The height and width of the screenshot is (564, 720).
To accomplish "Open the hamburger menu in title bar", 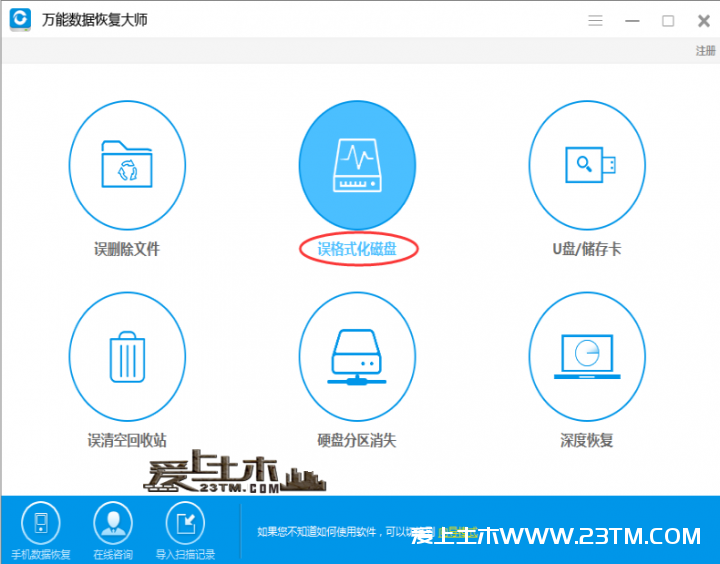I will pyautogui.click(x=595, y=21).
